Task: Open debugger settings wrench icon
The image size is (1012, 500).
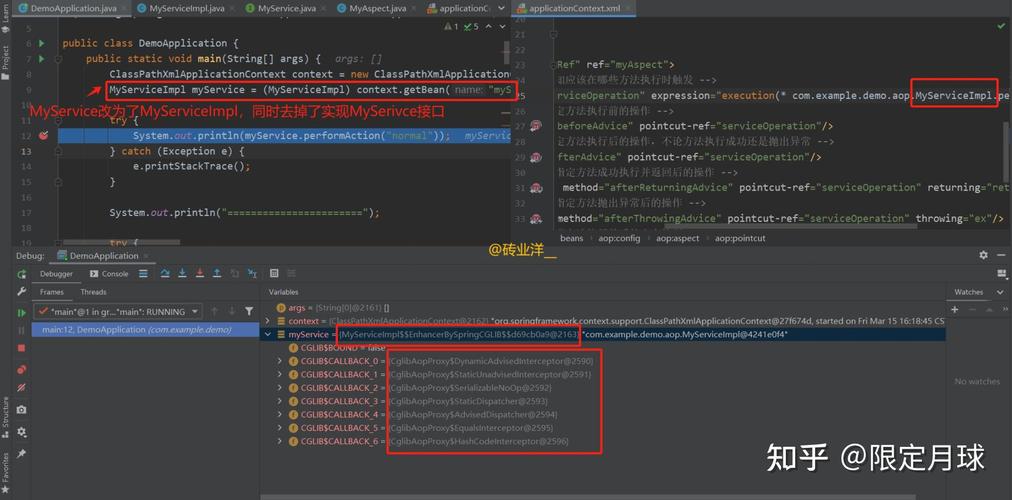Action: tap(21, 292)
